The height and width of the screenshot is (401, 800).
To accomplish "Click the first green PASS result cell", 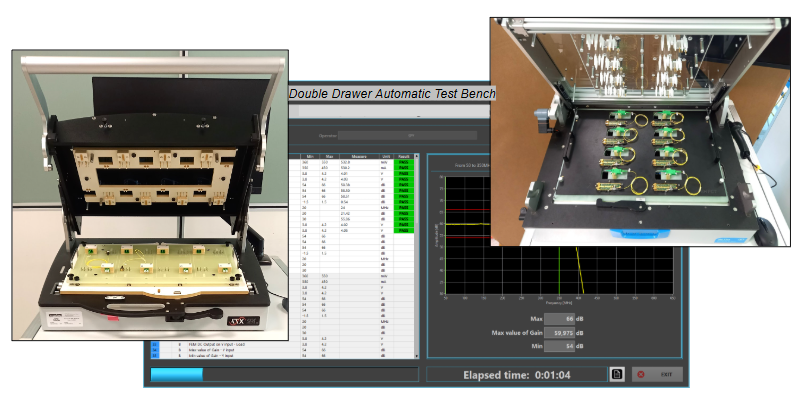I will point(403,164).
